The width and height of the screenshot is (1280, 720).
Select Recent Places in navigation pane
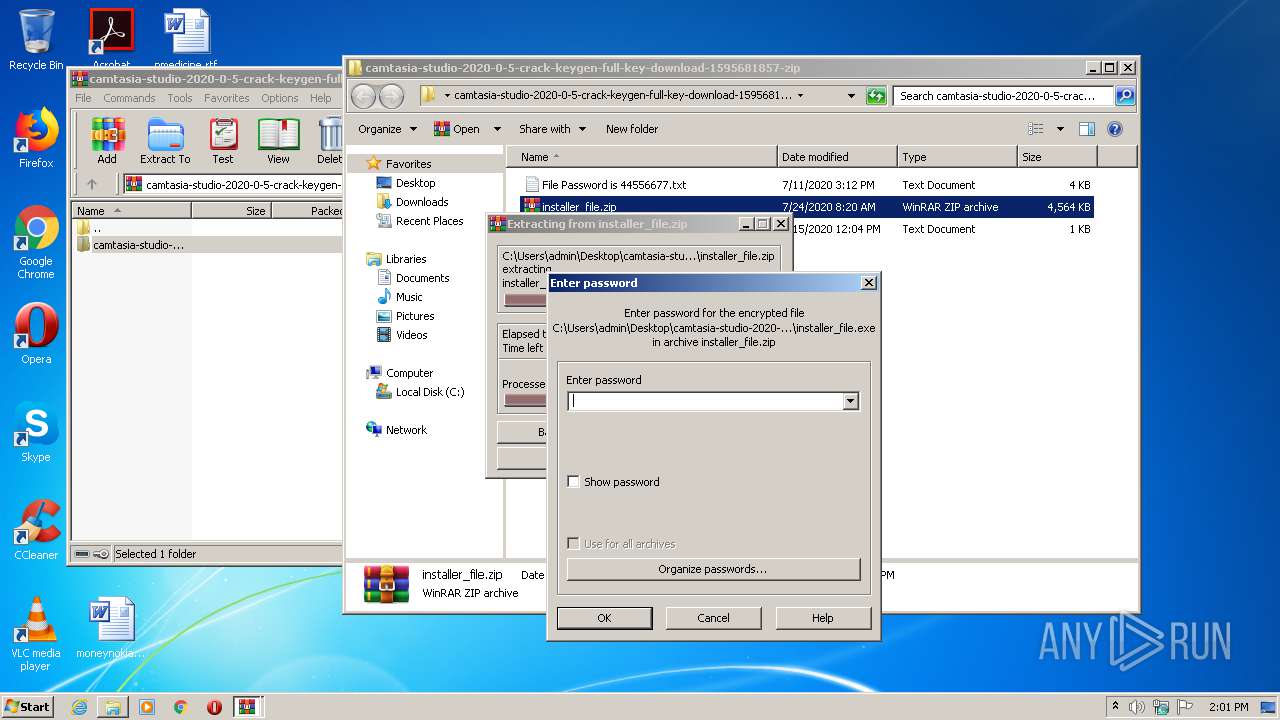click(429, 221)
